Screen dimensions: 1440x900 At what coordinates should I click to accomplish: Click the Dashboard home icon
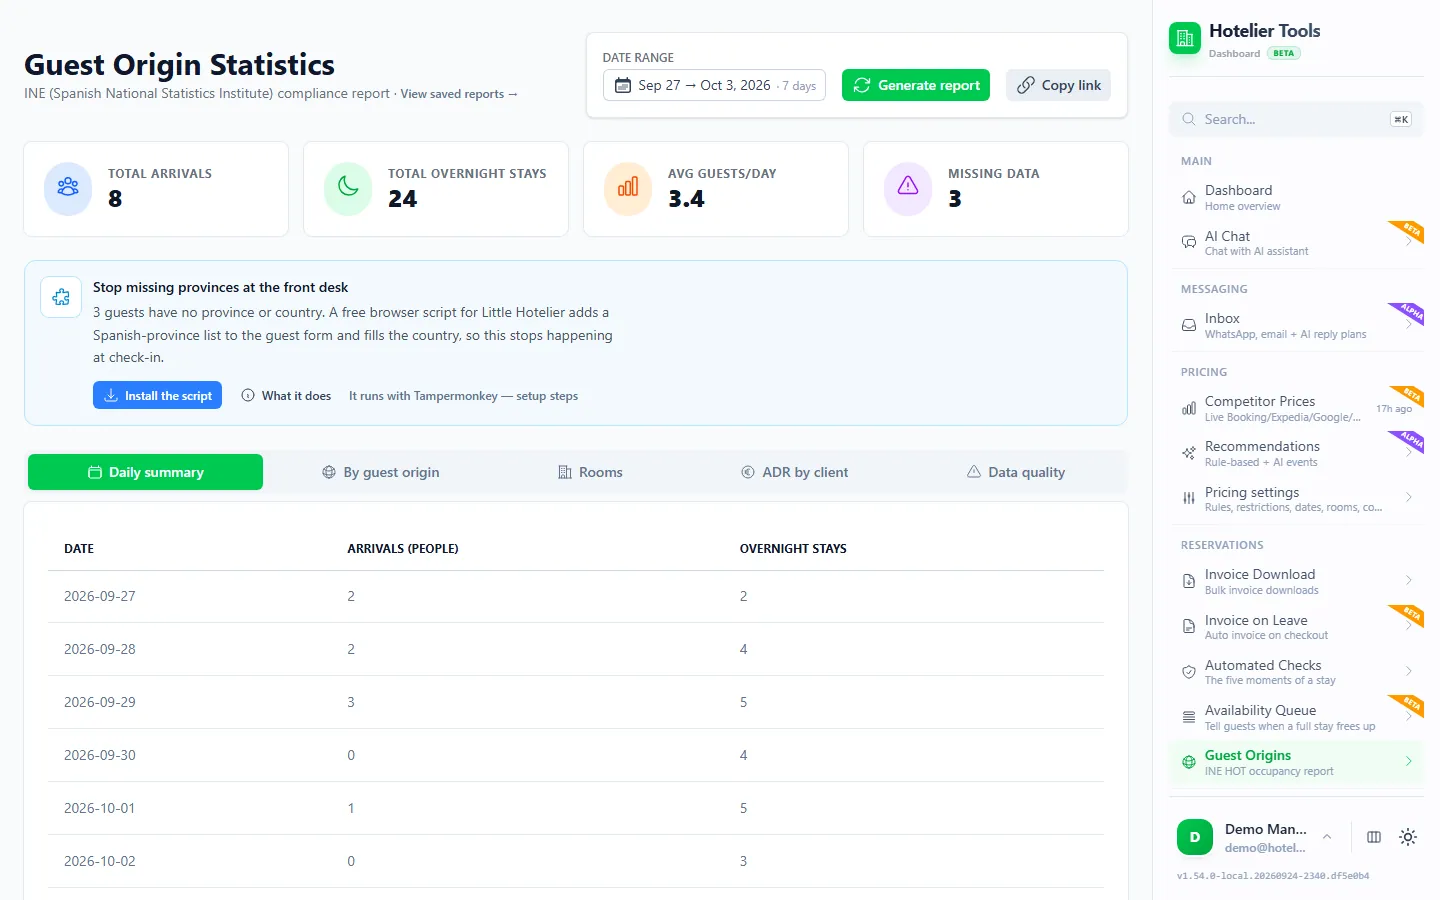coord(1189,197)
